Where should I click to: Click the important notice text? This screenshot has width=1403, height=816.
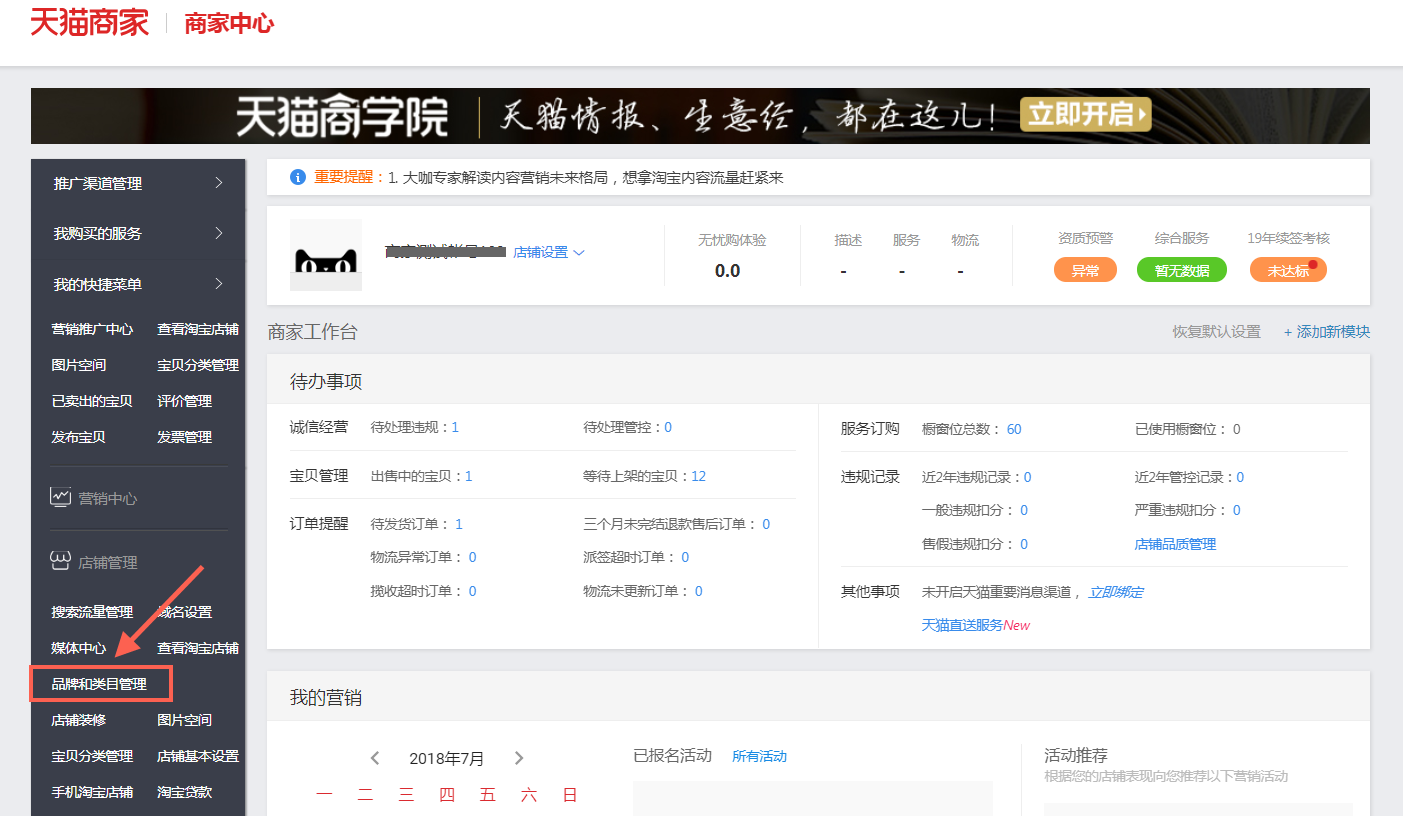[585, 177]
